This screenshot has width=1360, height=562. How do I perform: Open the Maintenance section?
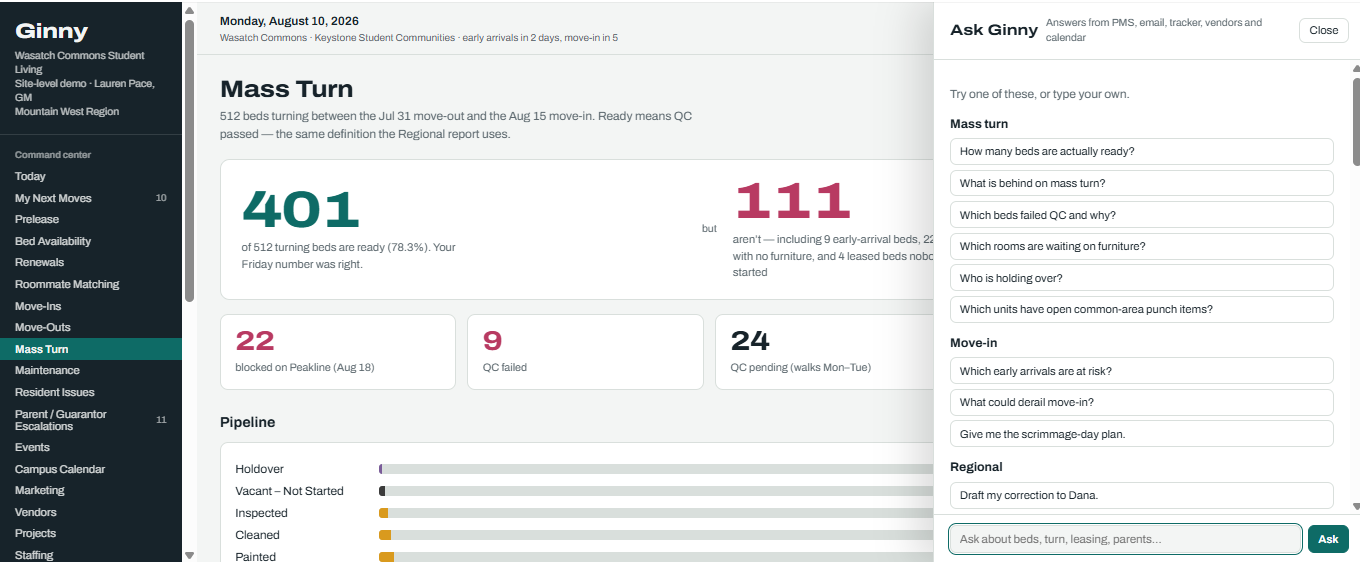90,370
